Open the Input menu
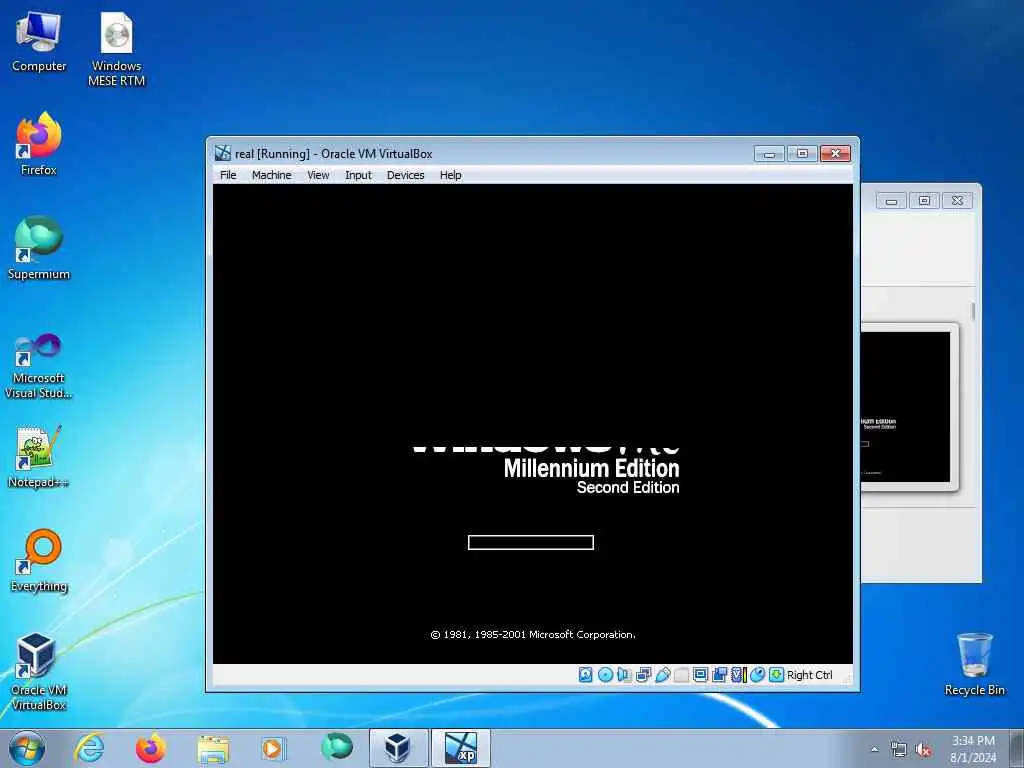The image size is (1024, 768). click(x=358, y=175)
